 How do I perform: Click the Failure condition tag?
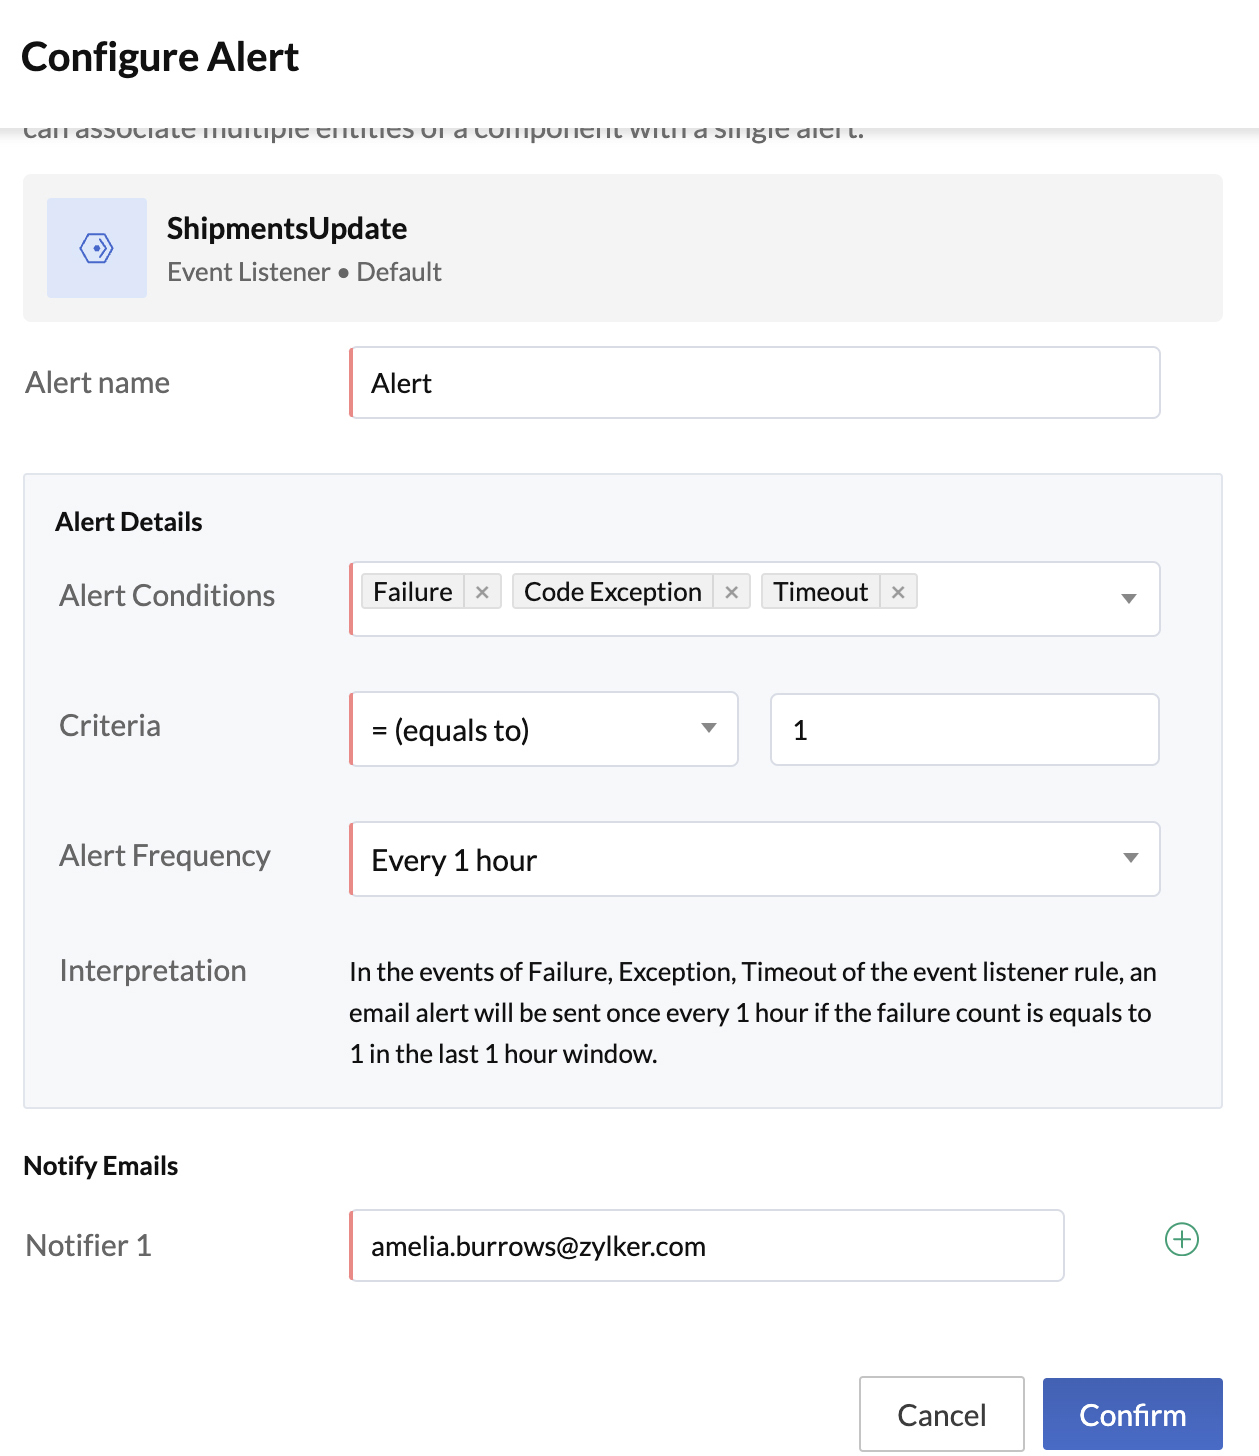412,591
